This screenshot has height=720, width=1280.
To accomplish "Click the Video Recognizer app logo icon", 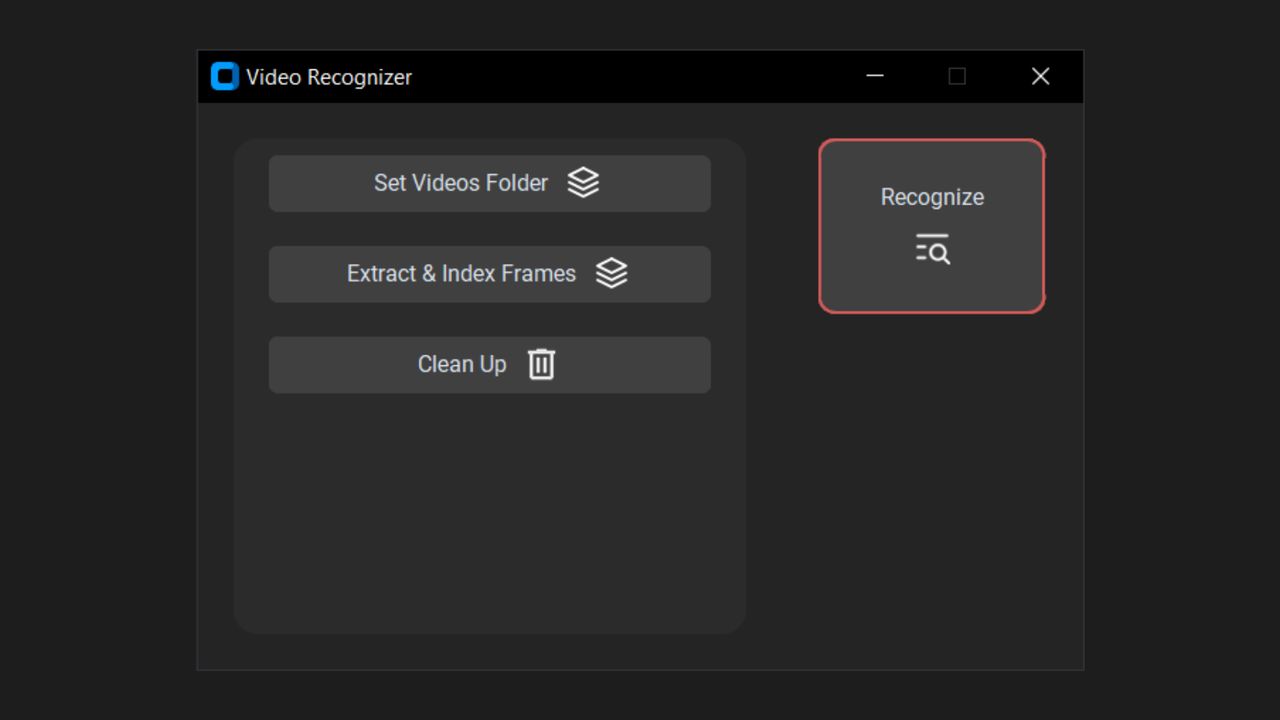I will pyautogui.click(x=225, y=77).
